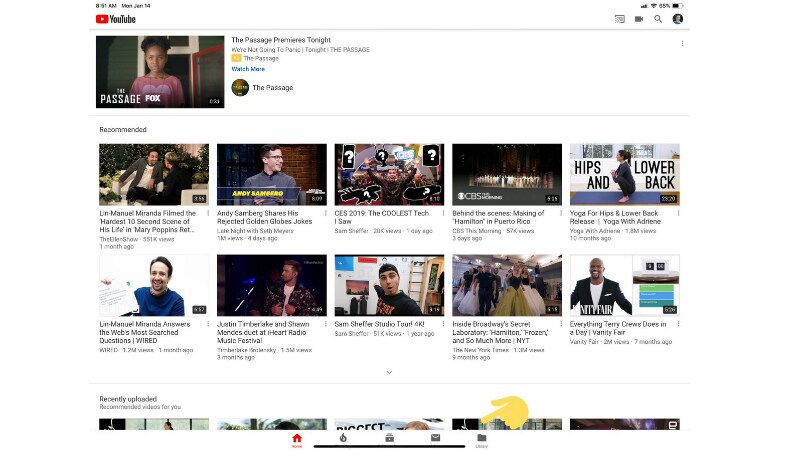Select 'TheEllenShow · 551K views' text
This screenshot has height=450, width=800.
137,239
